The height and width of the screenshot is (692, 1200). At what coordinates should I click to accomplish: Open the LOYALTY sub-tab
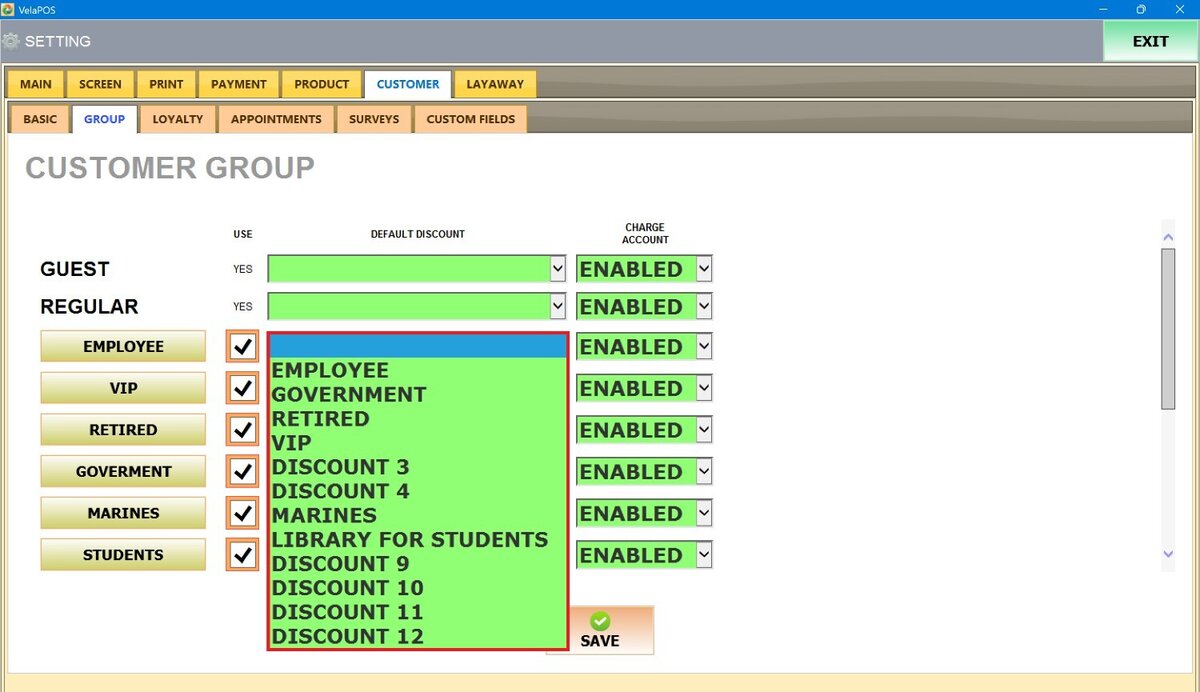178,119
